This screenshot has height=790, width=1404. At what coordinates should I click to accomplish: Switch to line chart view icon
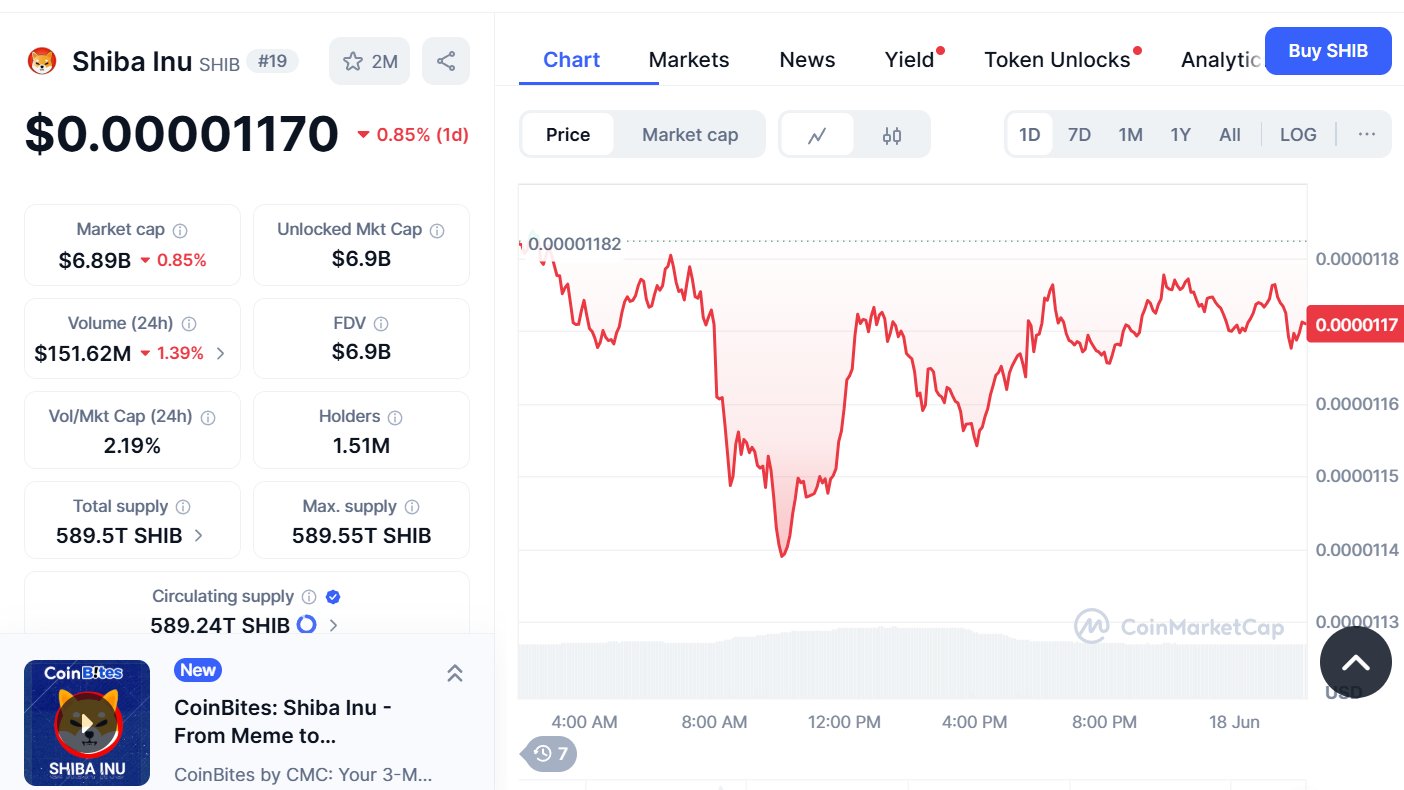[817, 135]
